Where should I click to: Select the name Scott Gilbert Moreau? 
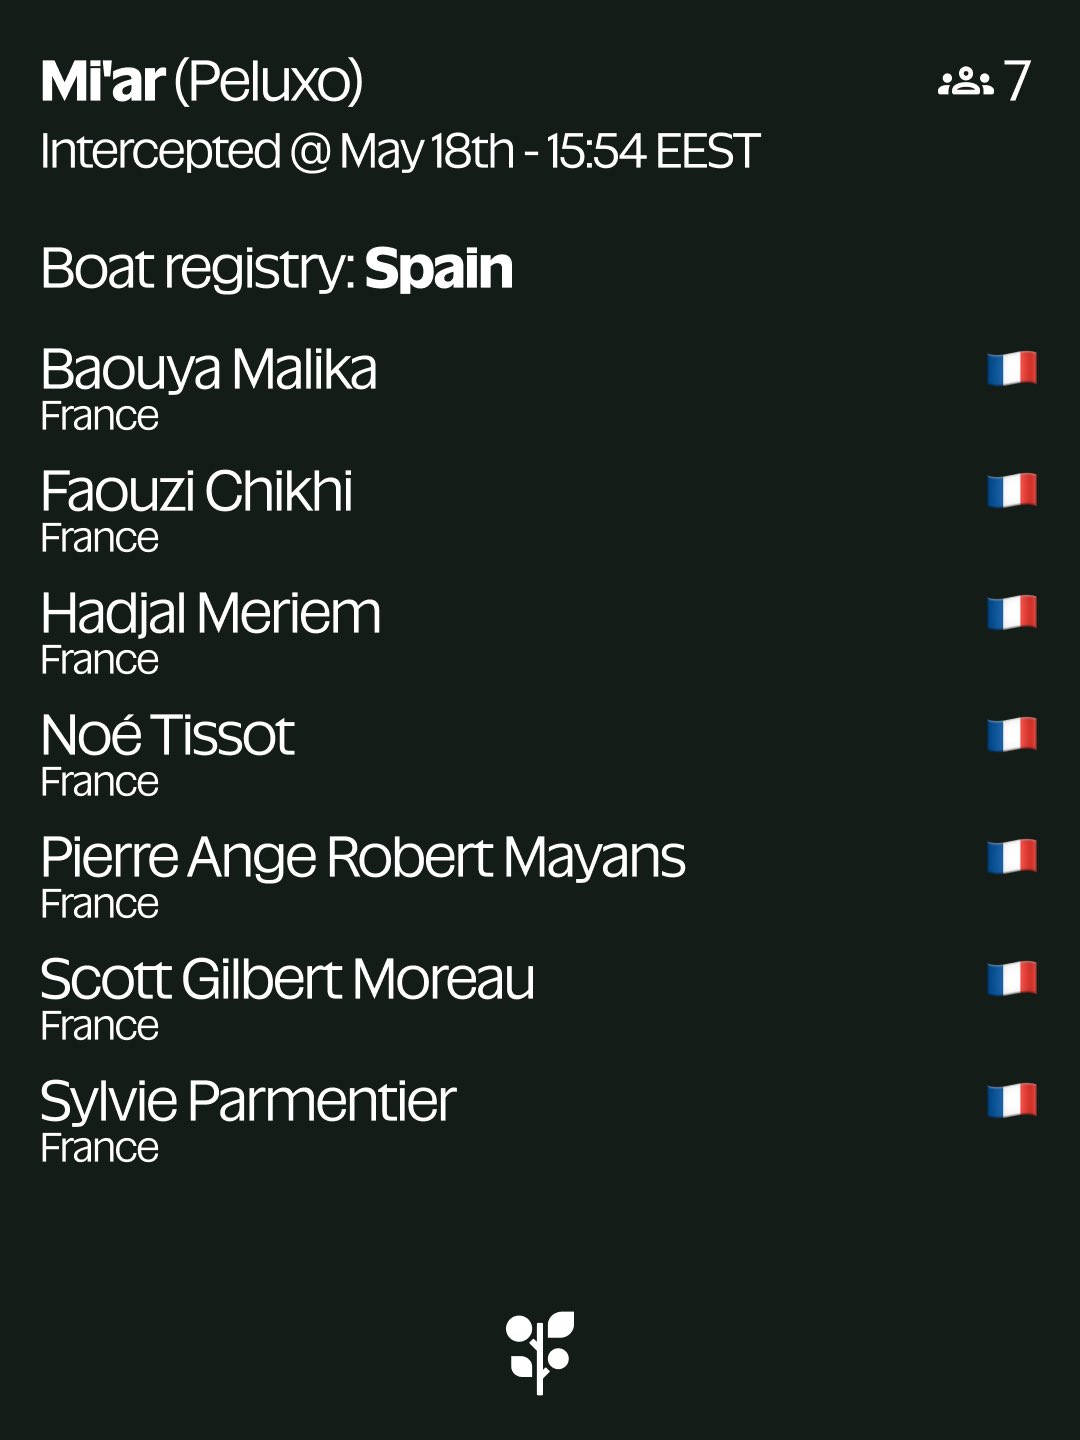[x=288, y=980]
